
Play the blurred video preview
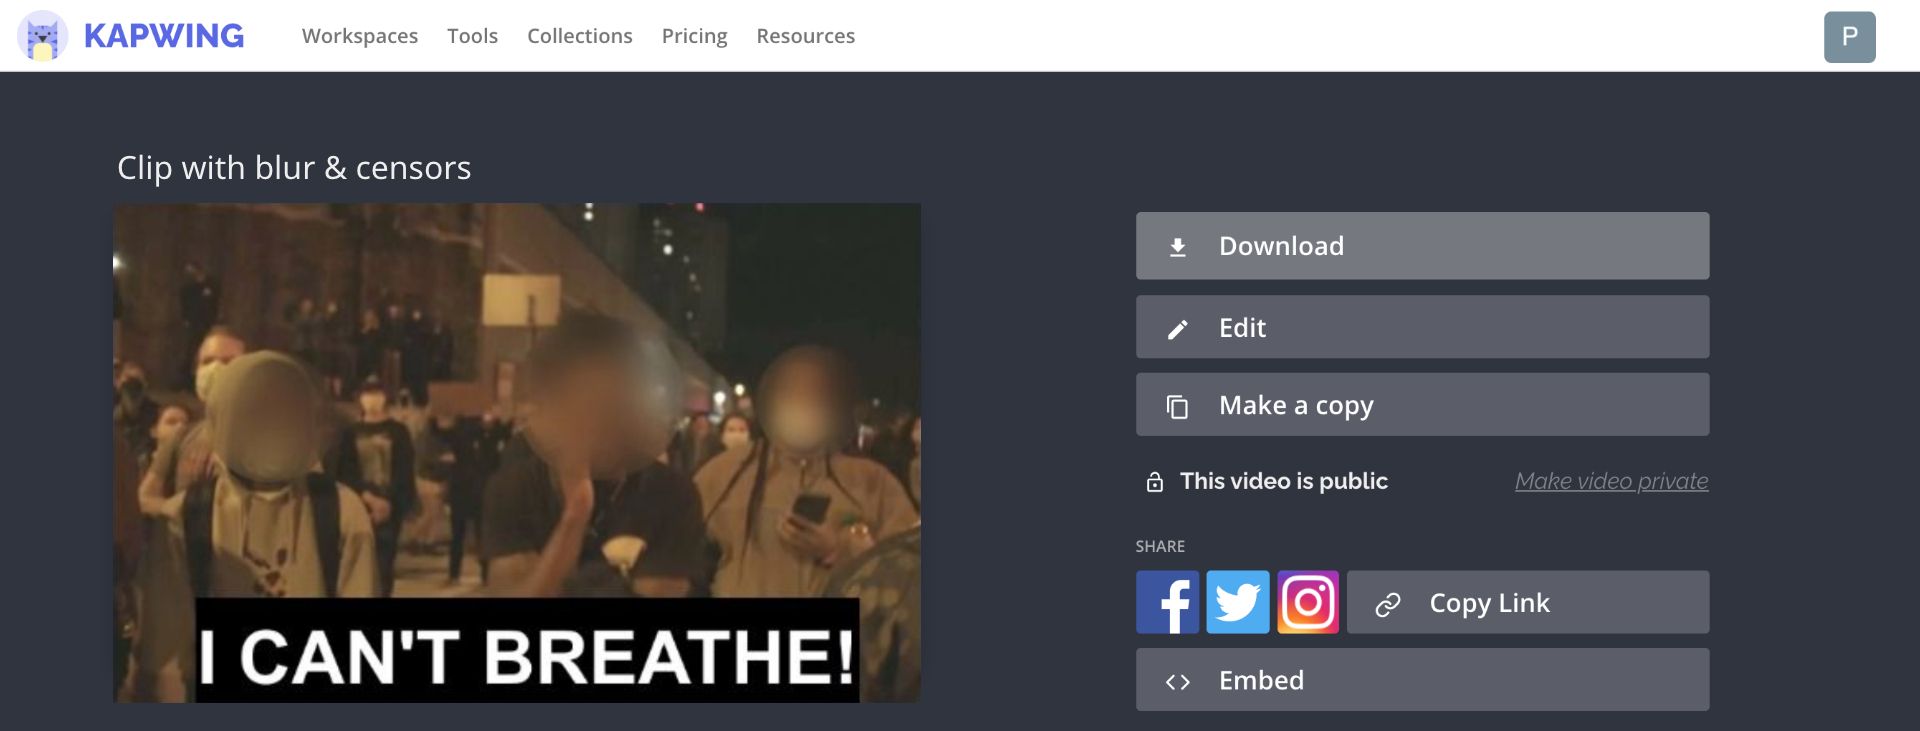(517, 452)
